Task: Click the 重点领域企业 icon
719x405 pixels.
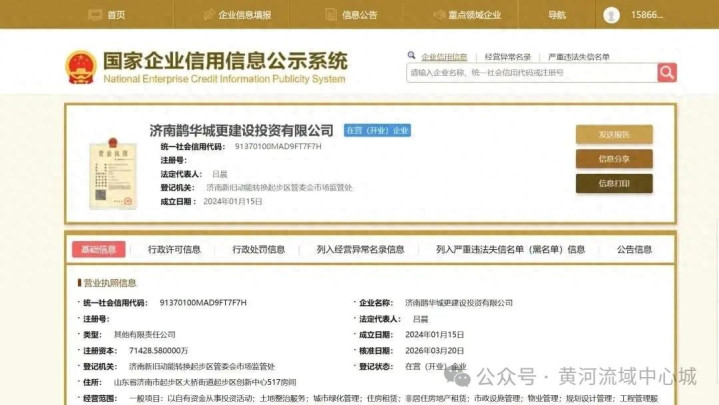Action: pos(439,15)
